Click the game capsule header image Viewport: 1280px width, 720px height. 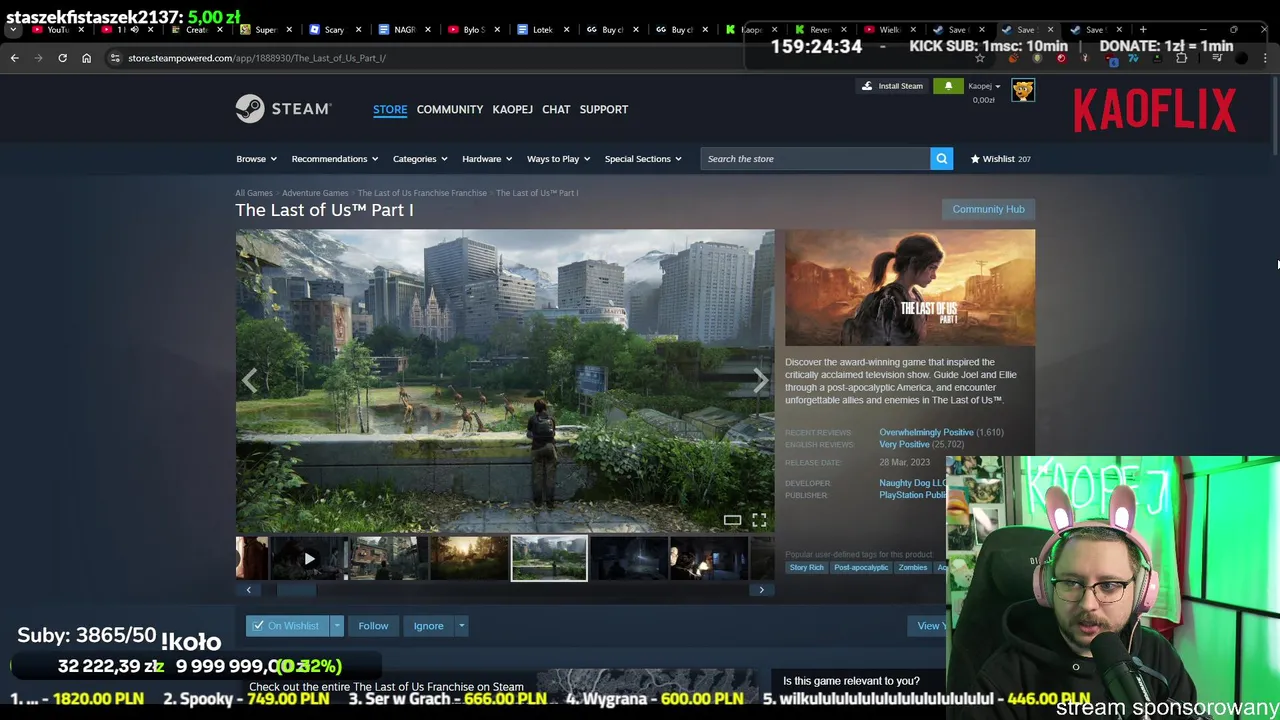pos(910,288)
